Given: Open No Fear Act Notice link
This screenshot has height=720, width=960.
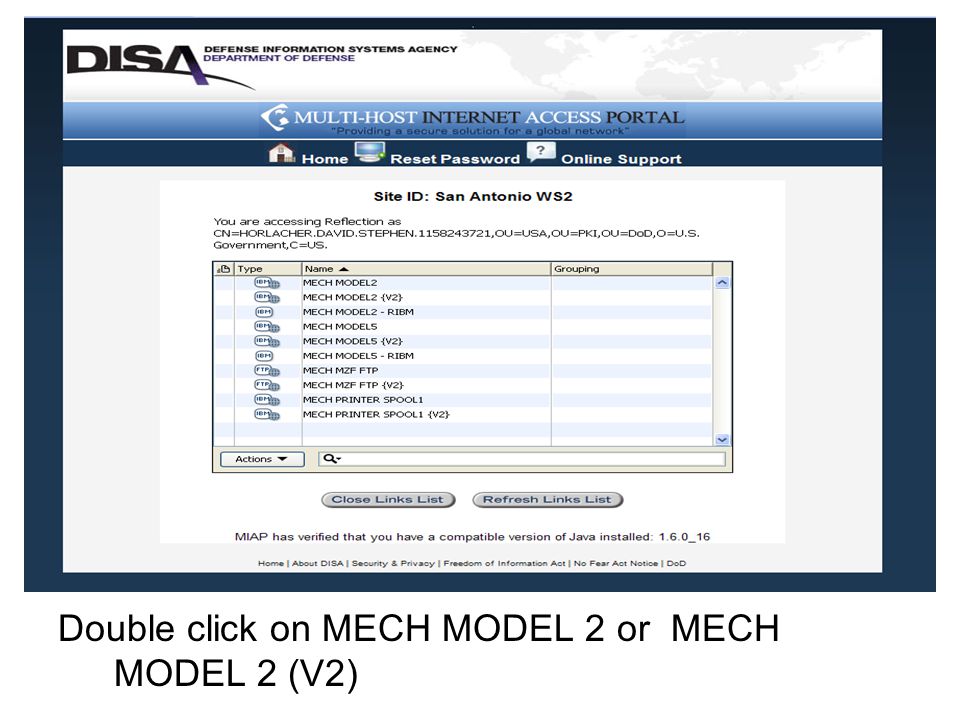Looking at the screenshot, I should [x=616, y=563].
